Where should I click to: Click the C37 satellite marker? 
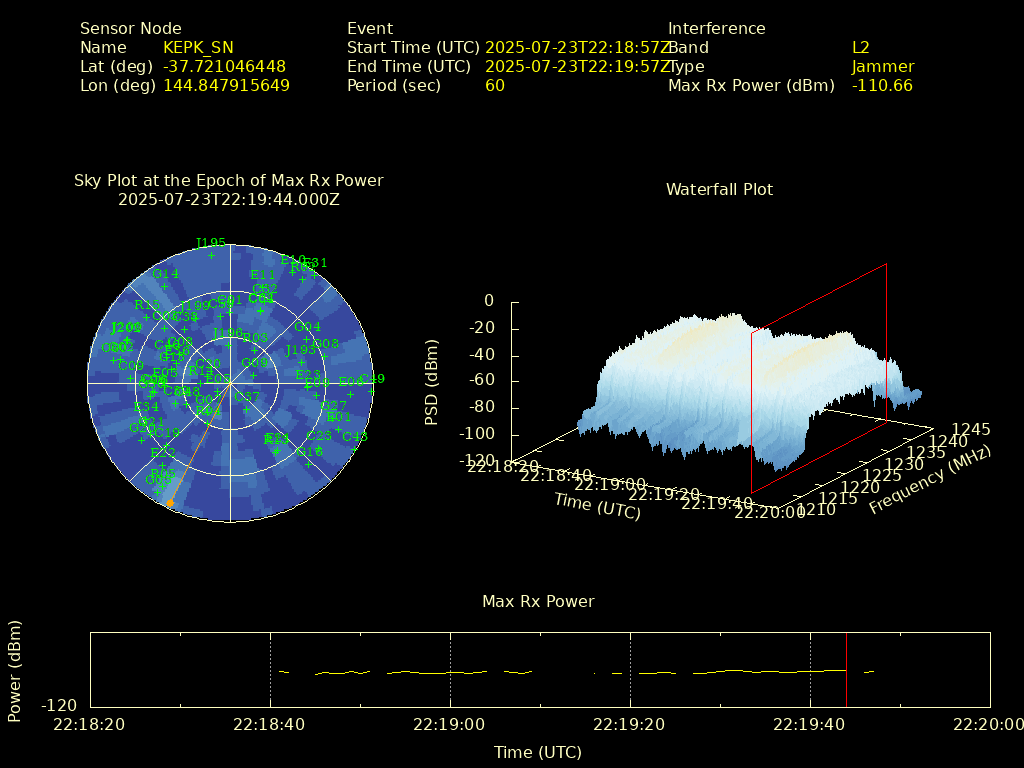pyautogui.click(x=246, y=409)
